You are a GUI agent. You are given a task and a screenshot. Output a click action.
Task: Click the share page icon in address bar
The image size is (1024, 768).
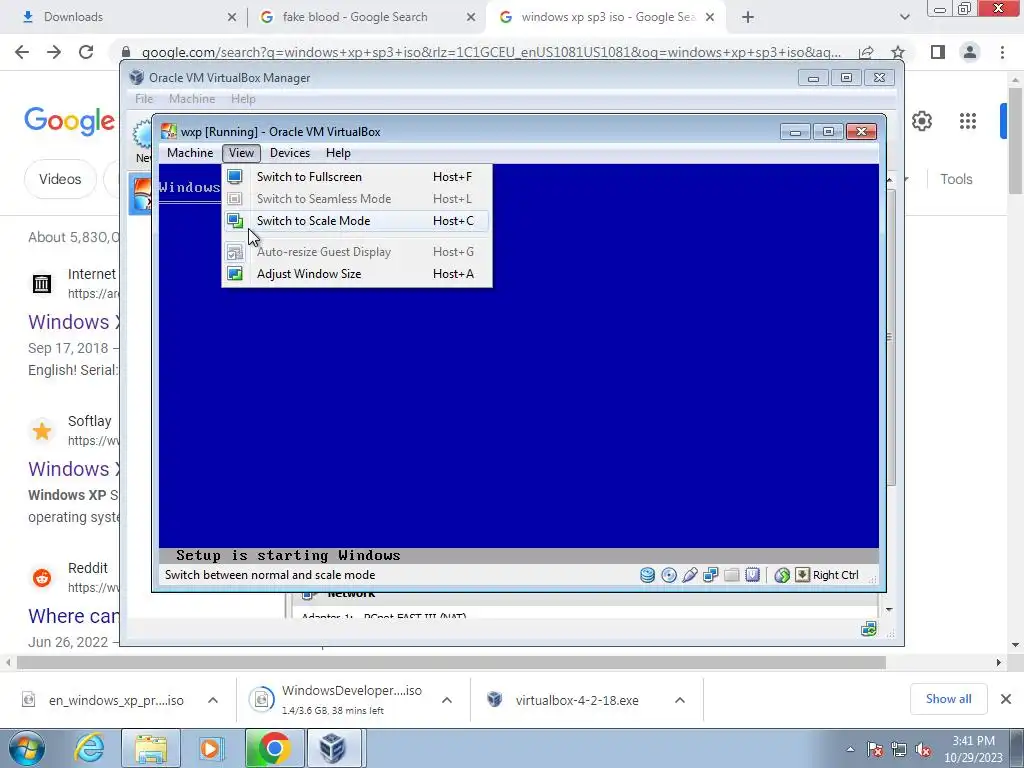tap(866, 52)
